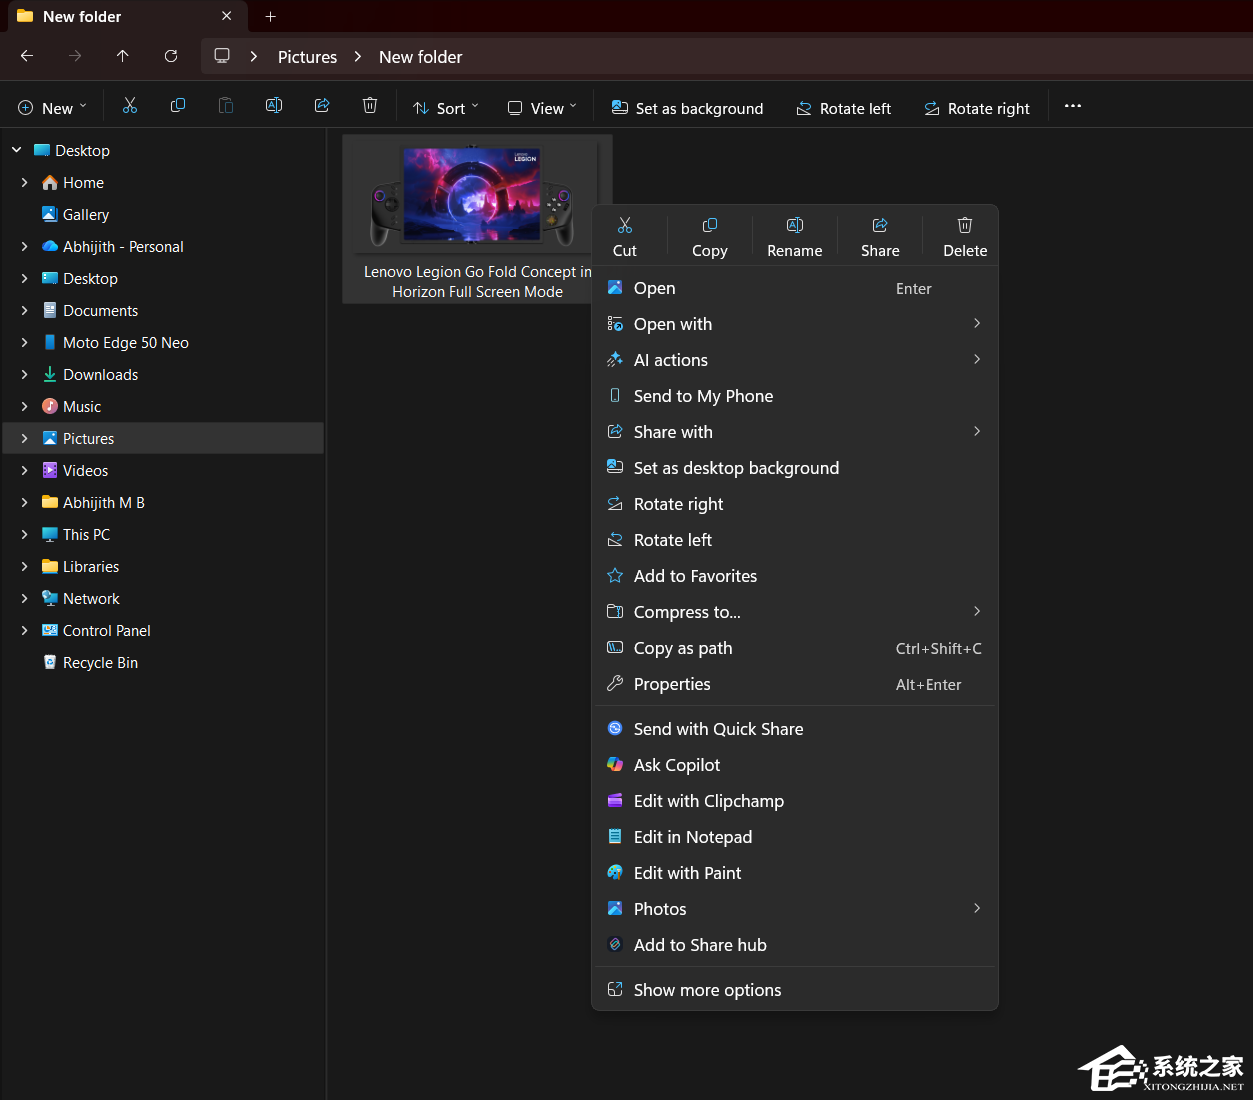The width and height of the screenshot is (1253, 1100).
Task: Expand the Control Panel node chevron
Action: 25,630
